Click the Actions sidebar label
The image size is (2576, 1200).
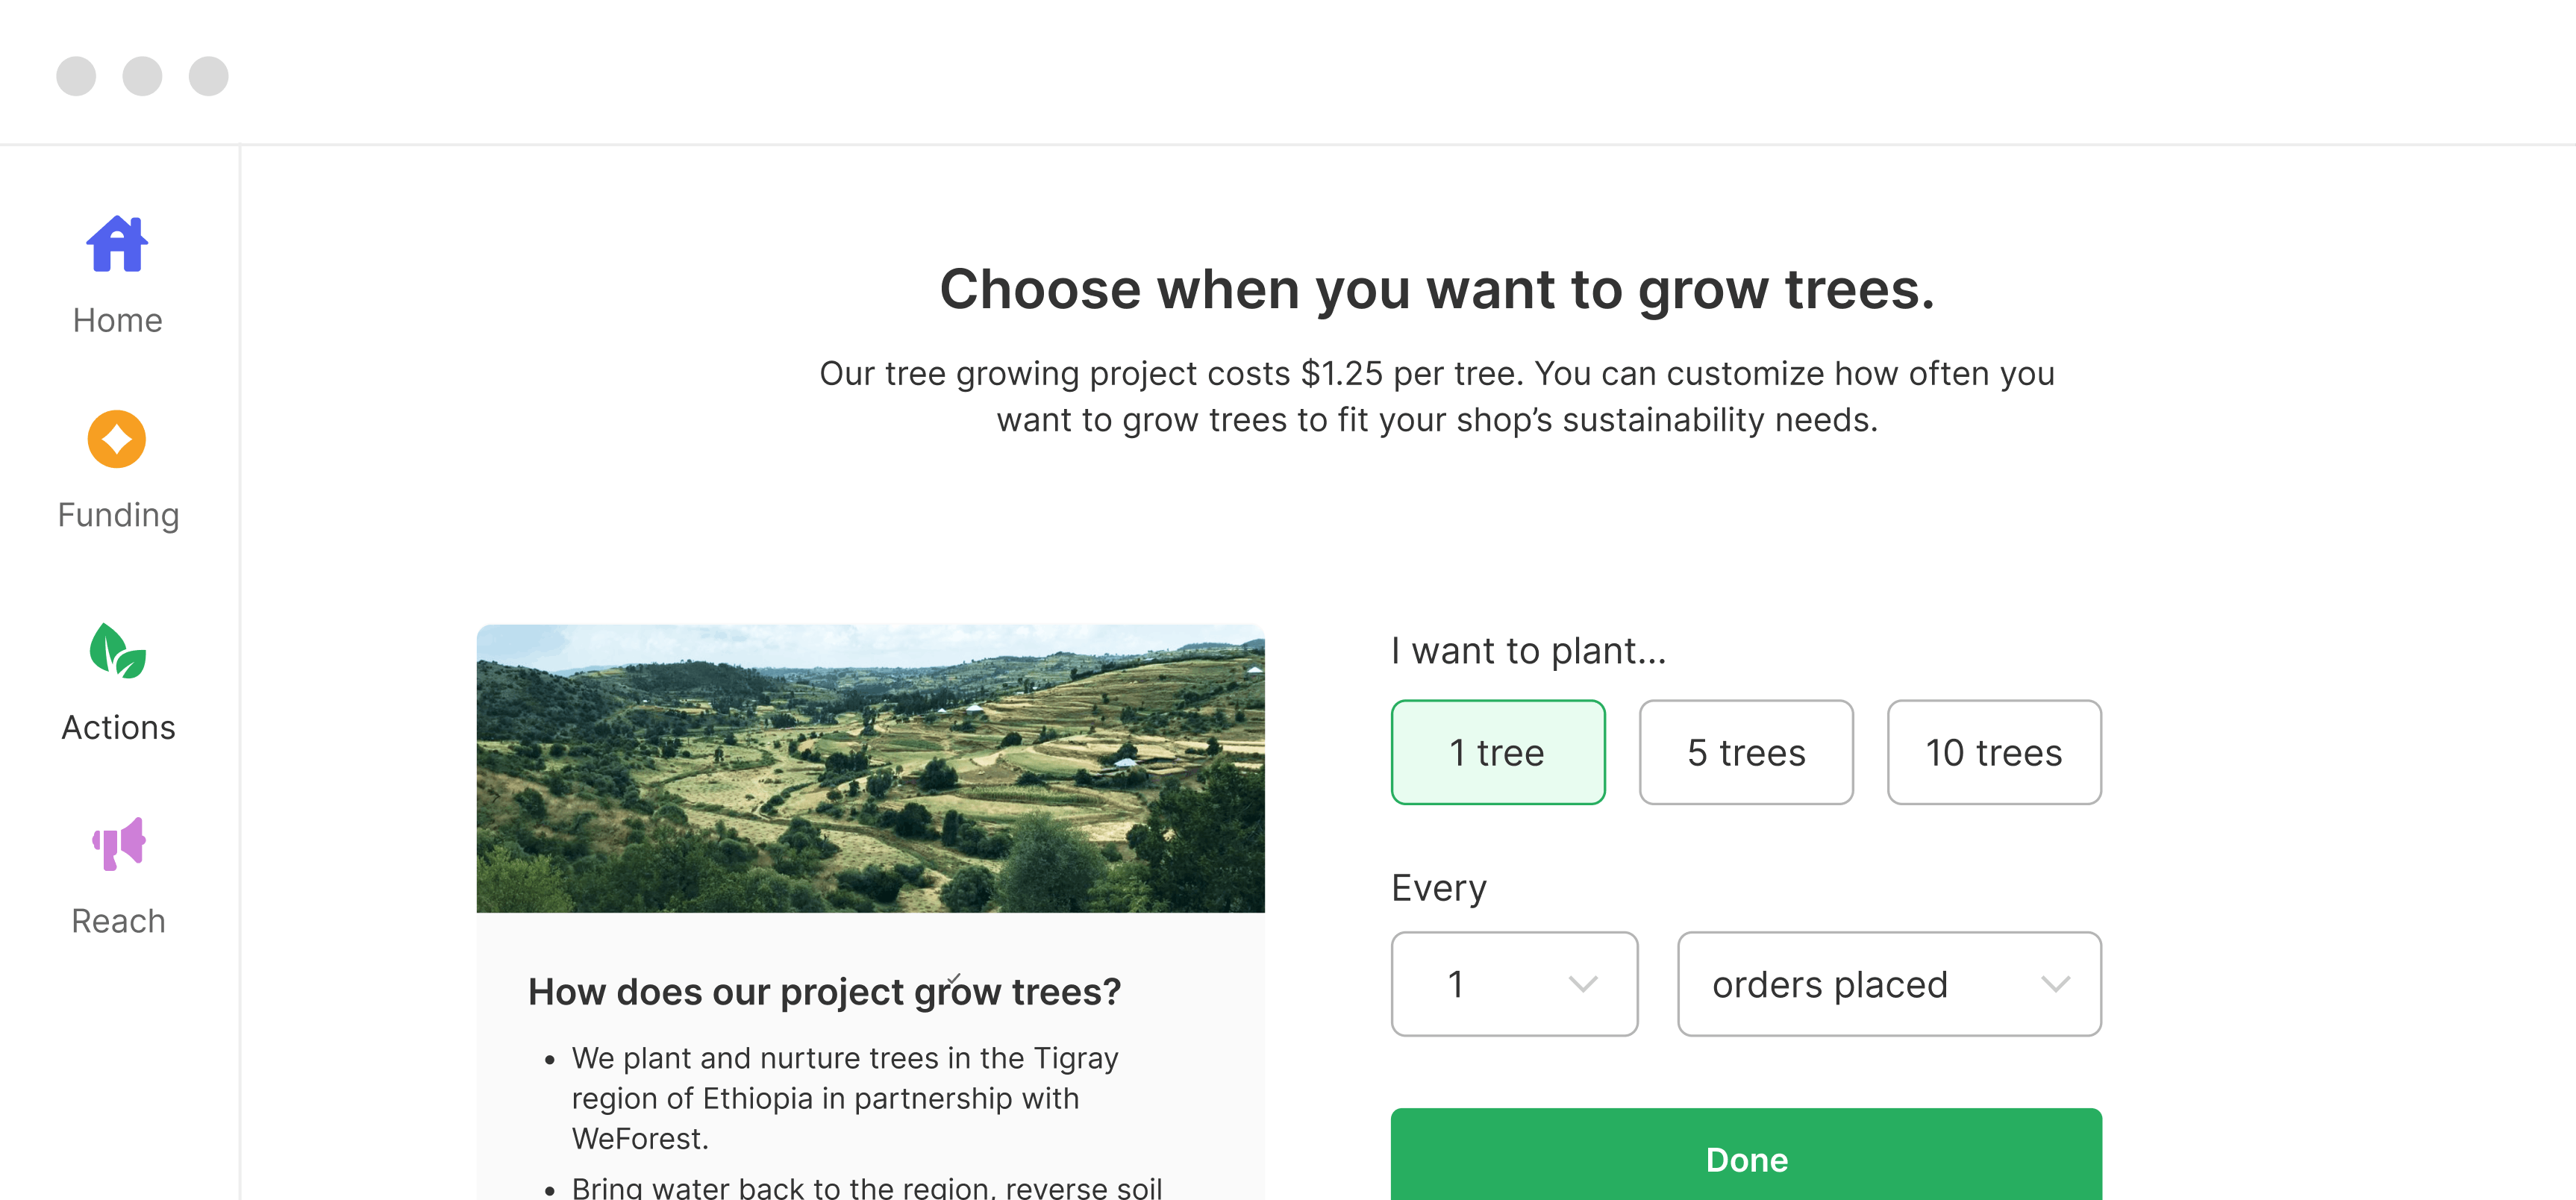click(118, 727)
